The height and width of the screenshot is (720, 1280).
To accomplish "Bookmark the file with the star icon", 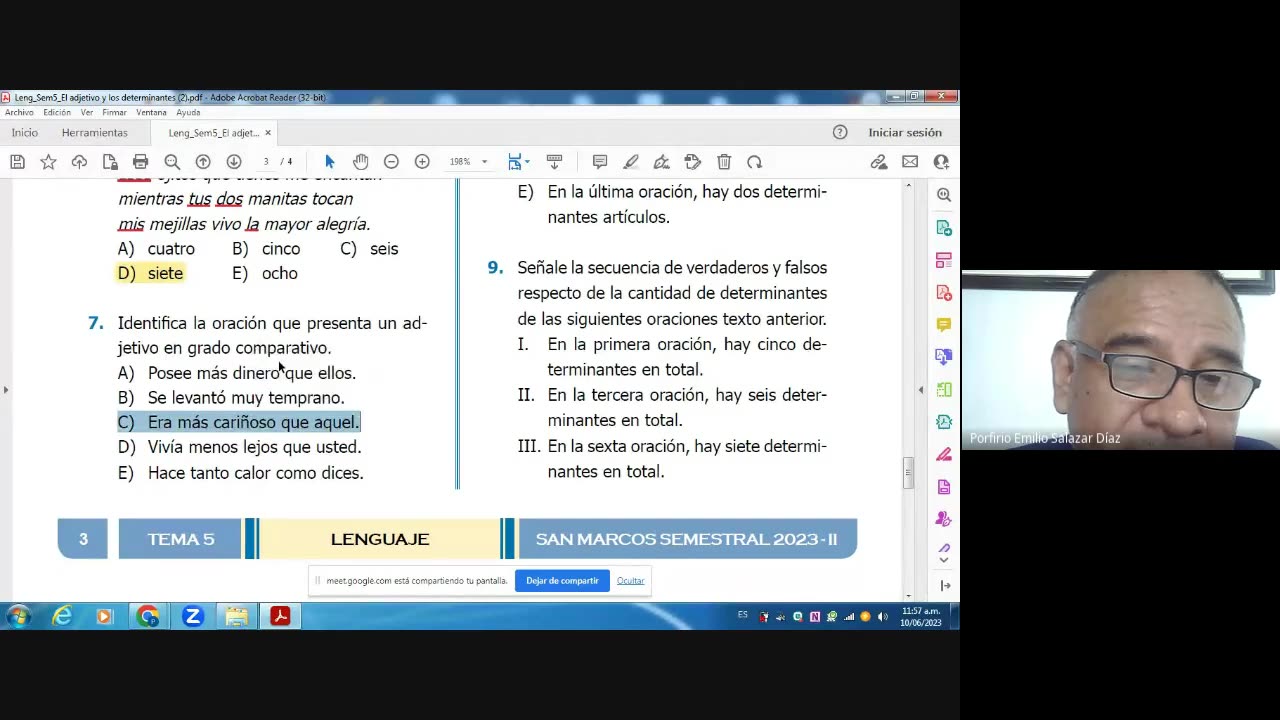I will click(x=48, y=162).
